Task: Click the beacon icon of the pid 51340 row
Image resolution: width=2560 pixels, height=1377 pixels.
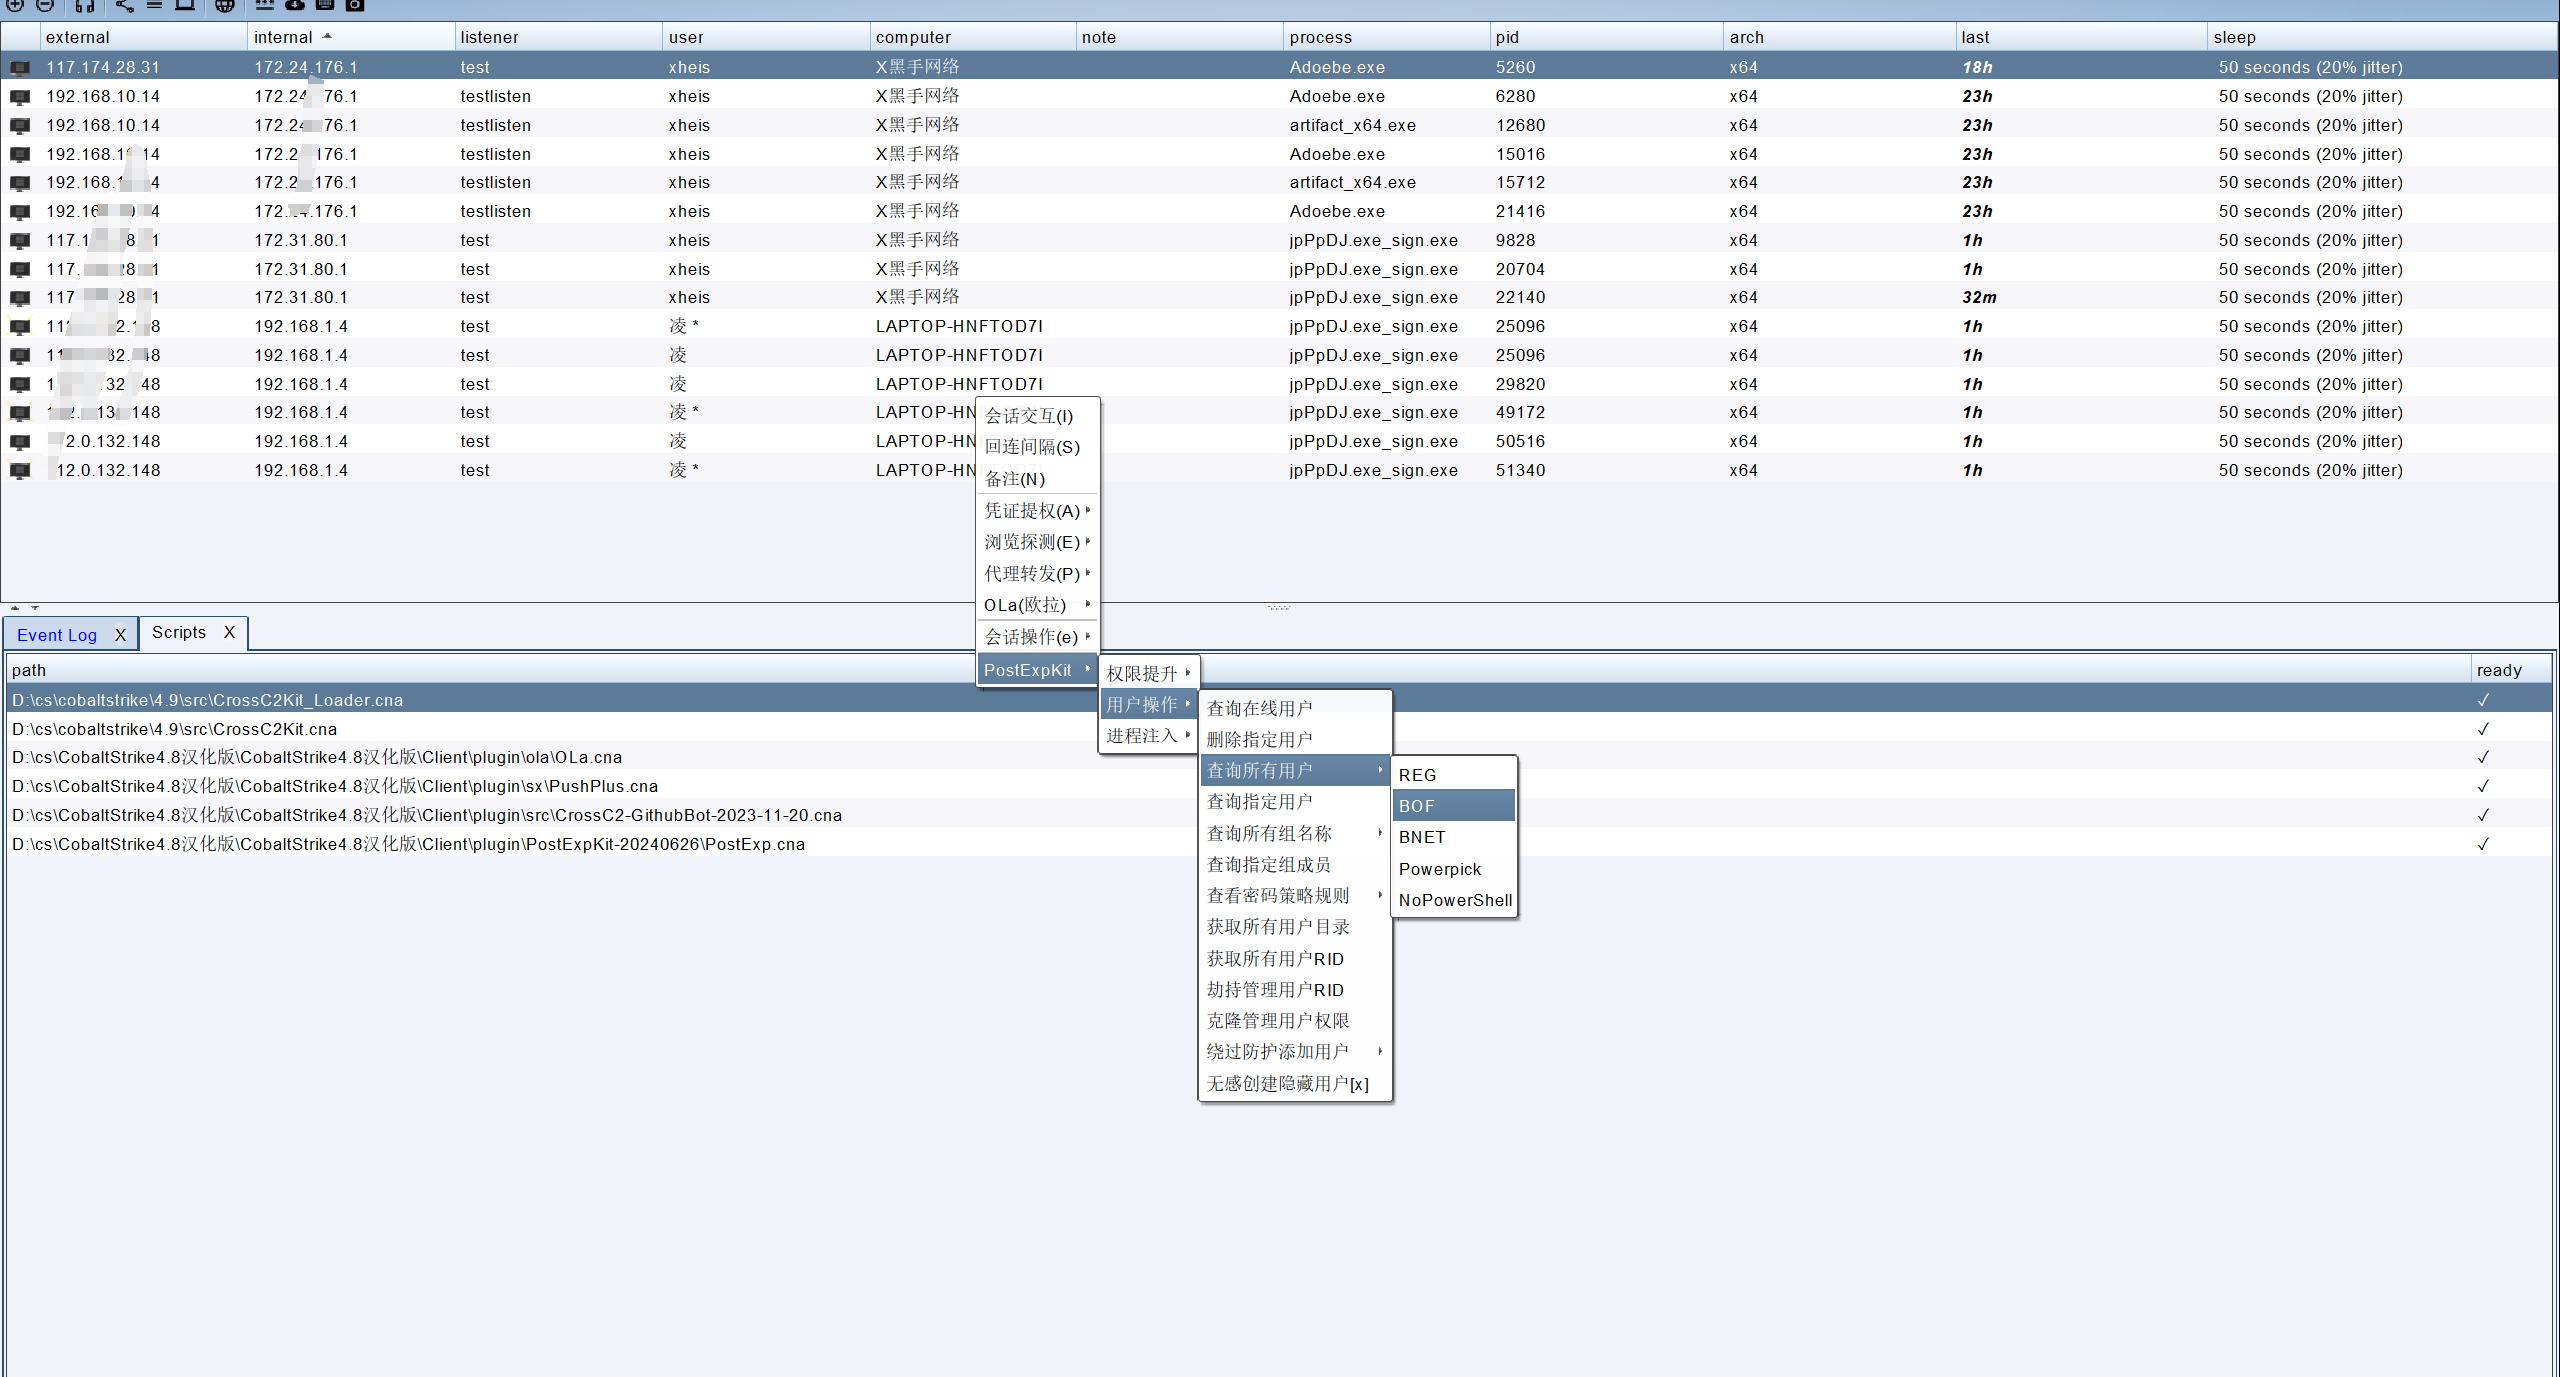Action: (x=20, y=471)
